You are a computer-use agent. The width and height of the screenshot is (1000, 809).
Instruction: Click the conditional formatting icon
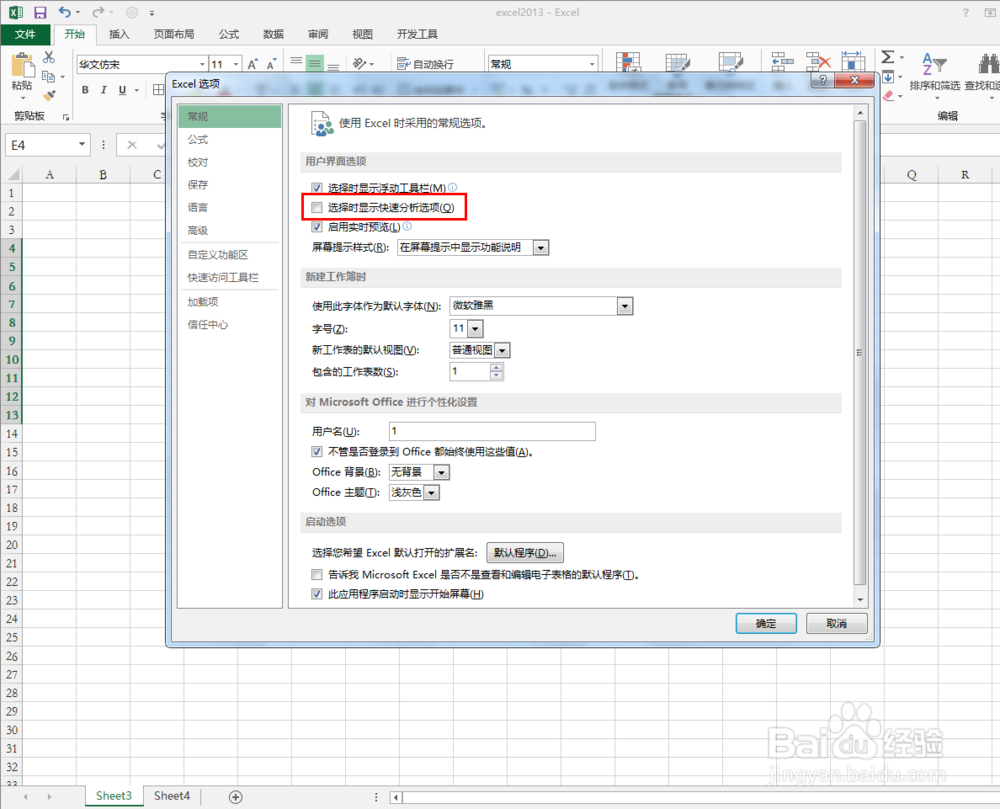click(628, 63)
